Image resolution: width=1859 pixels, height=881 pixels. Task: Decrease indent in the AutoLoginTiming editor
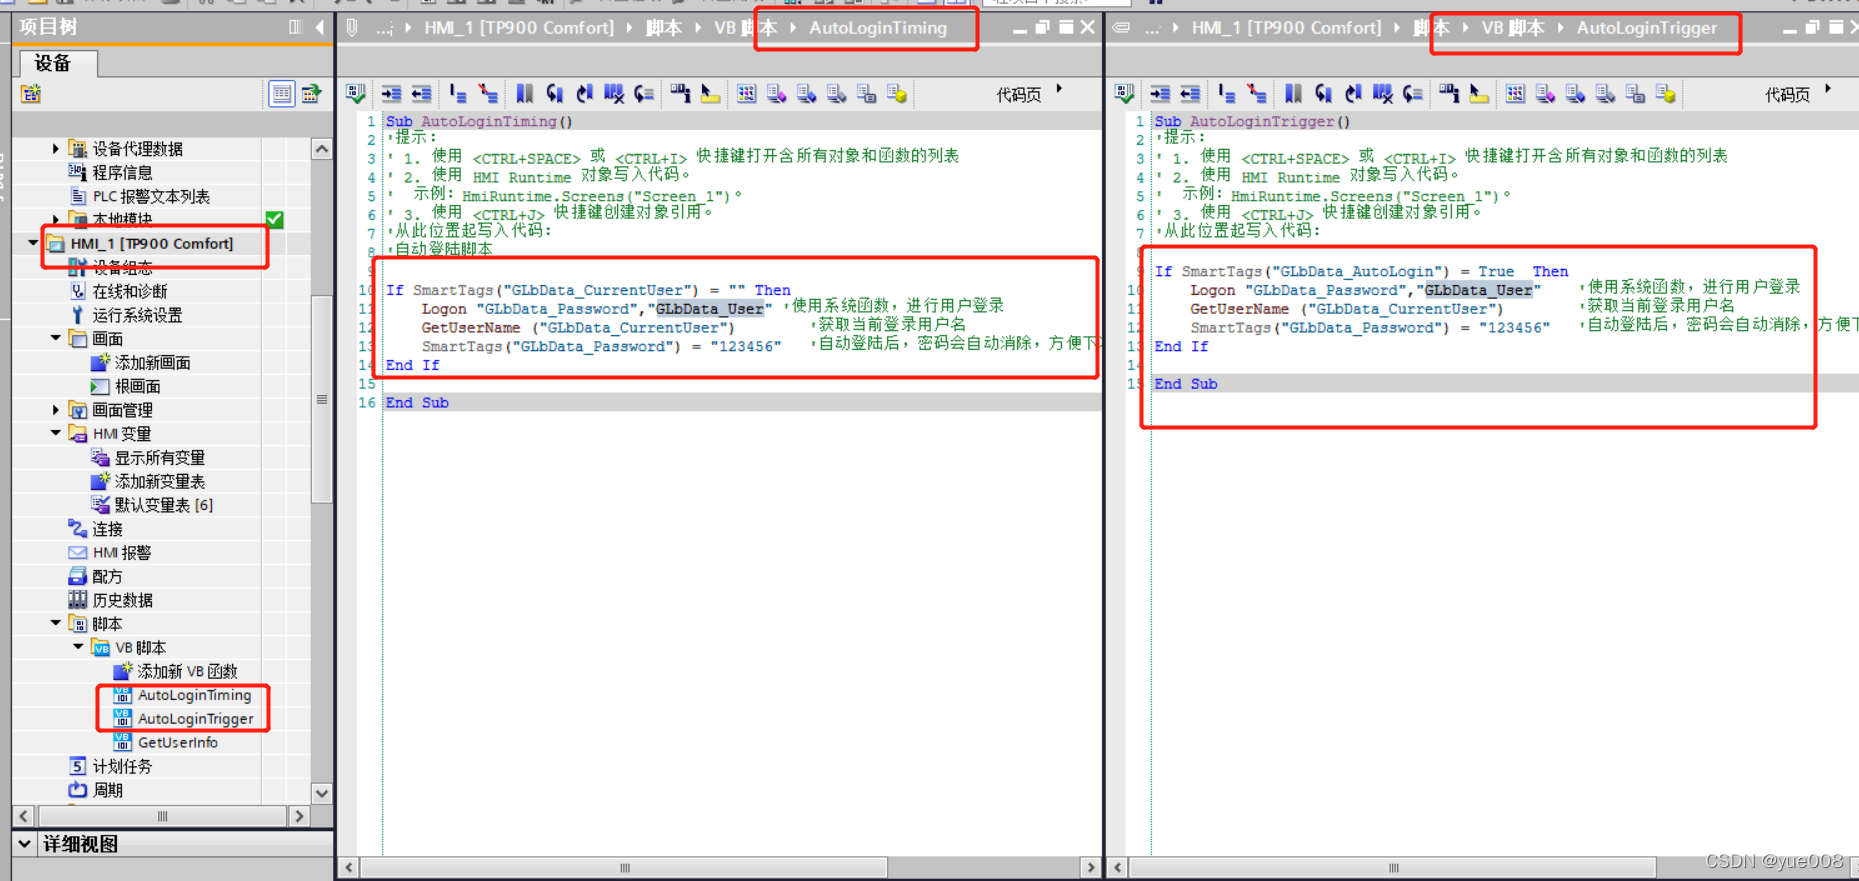point(421,94)
